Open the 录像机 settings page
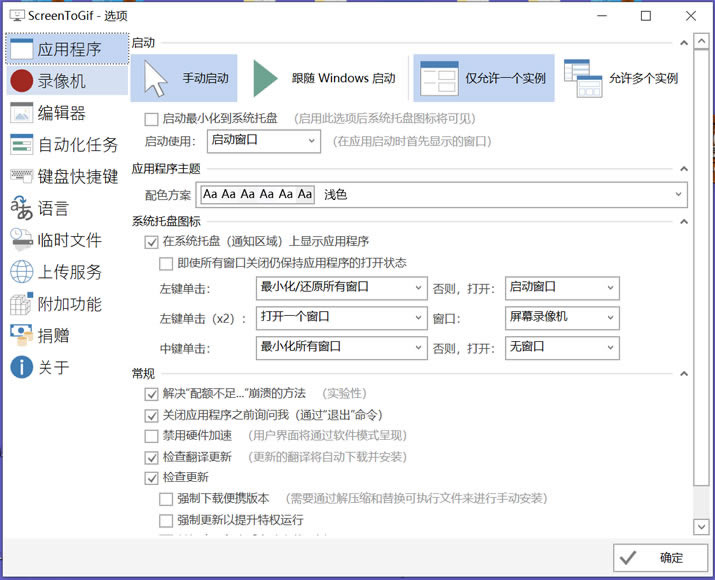The width and height of the screenshot is (715, 580). [x=67, y=81]
